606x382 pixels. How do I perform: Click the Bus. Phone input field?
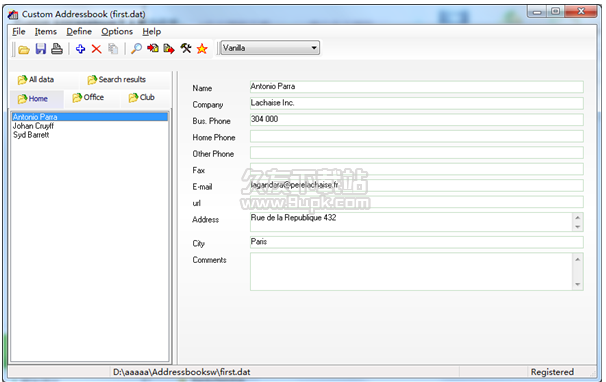point(417,119)
